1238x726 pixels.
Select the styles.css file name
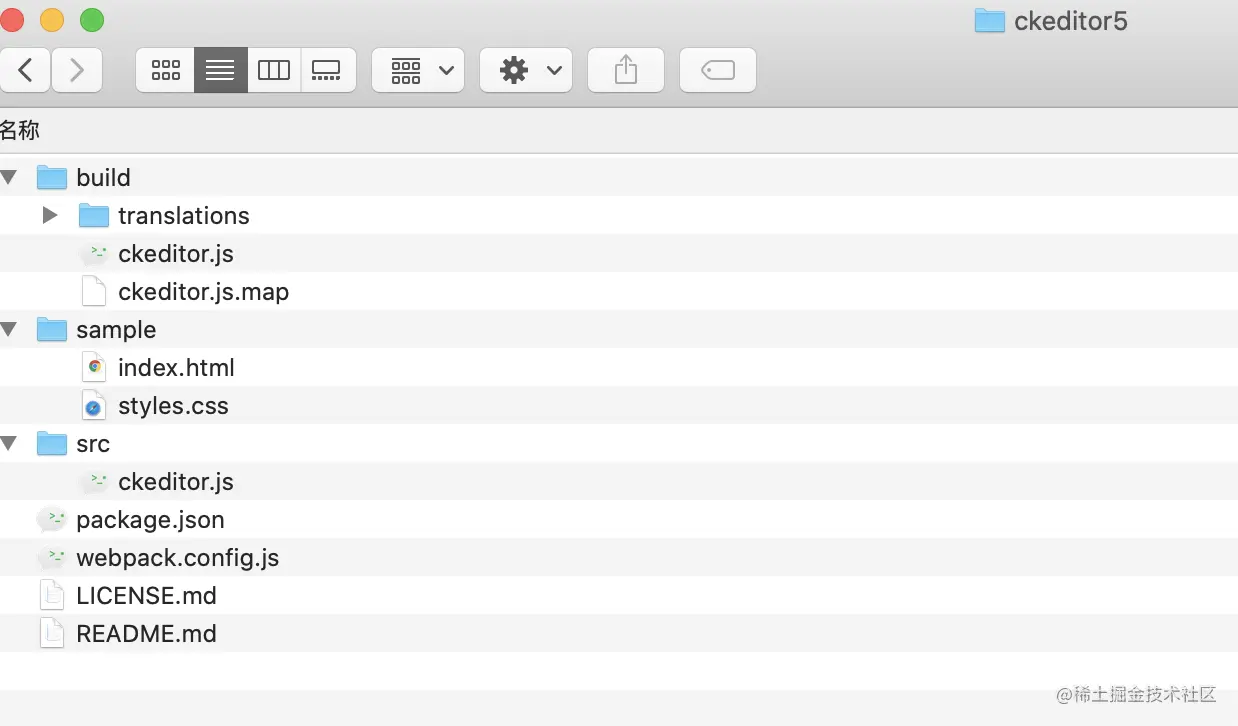(x=173, y=405)
